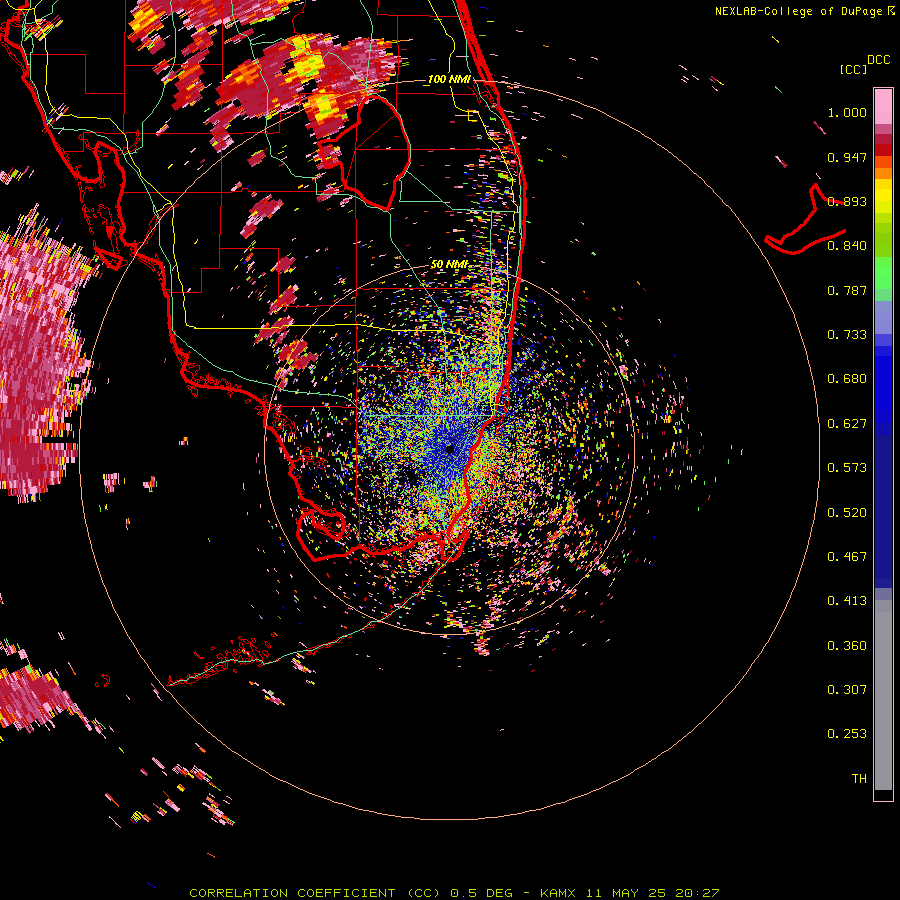Pick the gray color bar segment near 0.307

tap(883, 695)
